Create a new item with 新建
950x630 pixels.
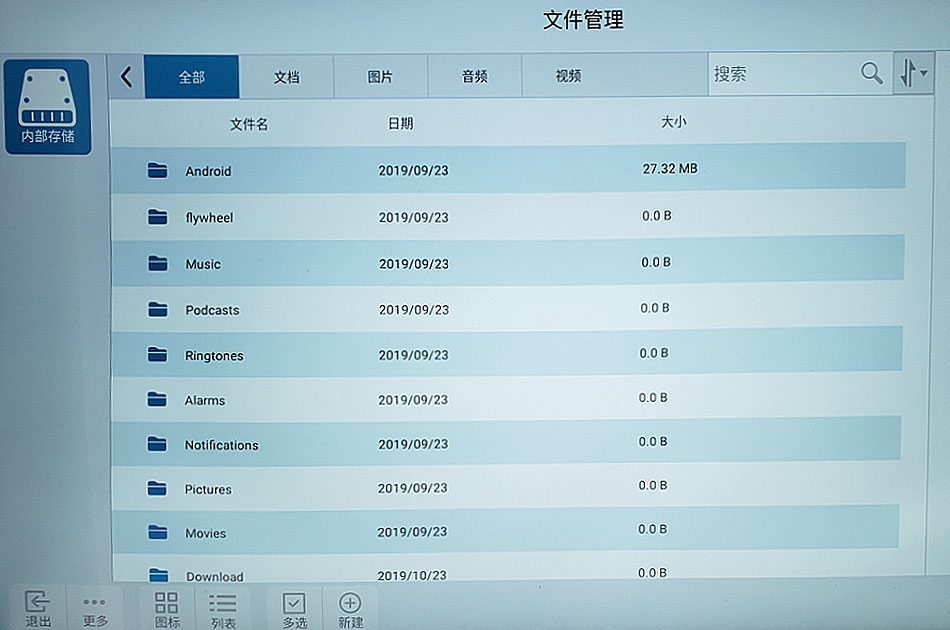point(350,608)
